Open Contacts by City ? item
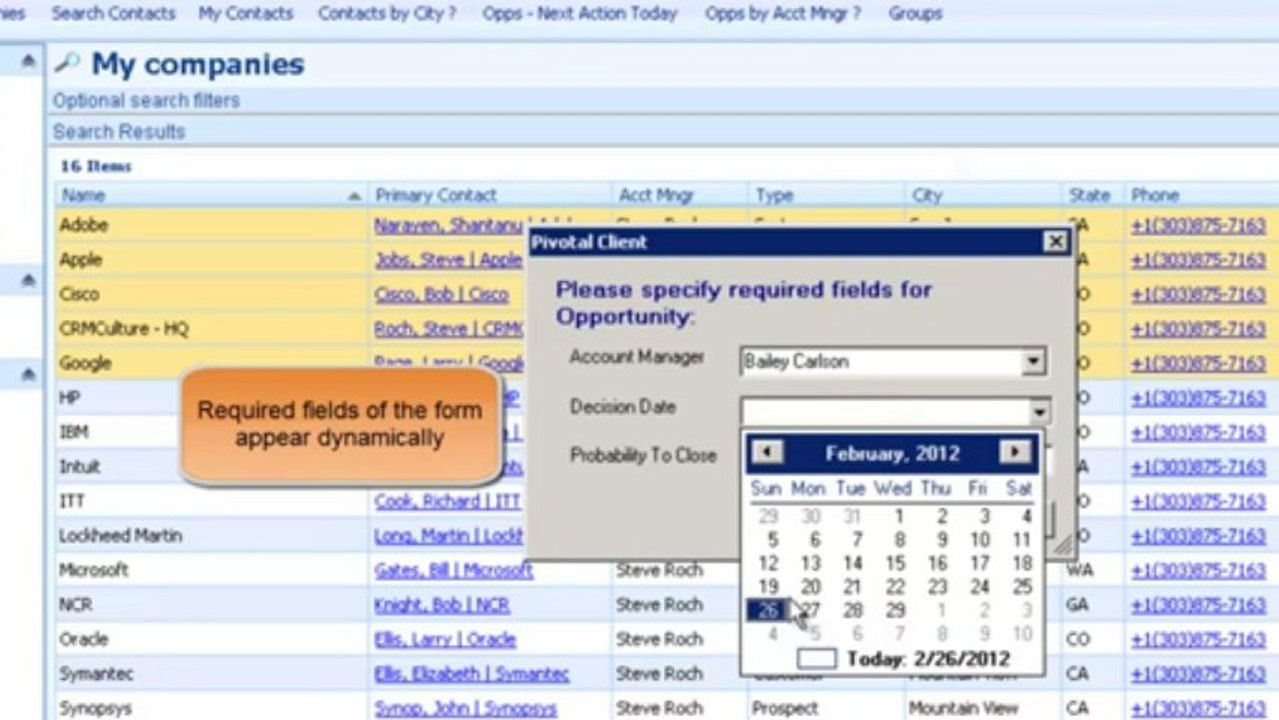This screenshot has width=1279, height=720. point(388,14)
